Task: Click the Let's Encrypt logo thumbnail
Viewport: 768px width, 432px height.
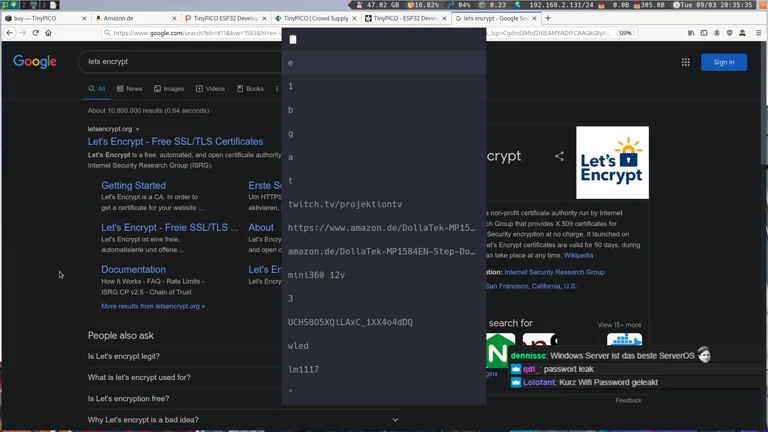Action: 612,162
